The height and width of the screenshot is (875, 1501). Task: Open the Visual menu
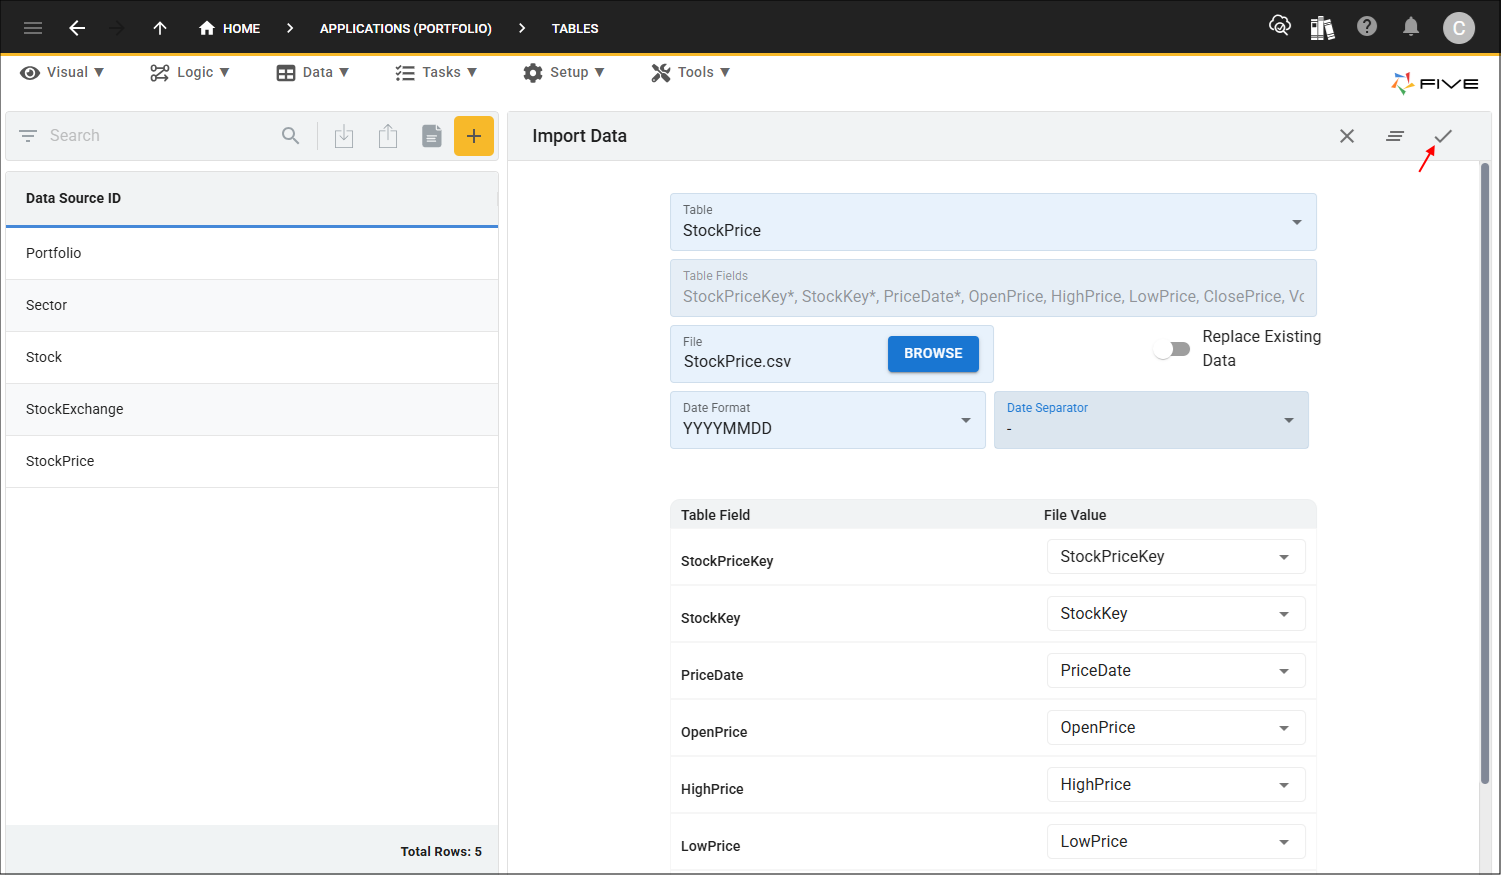click(62, 72)
